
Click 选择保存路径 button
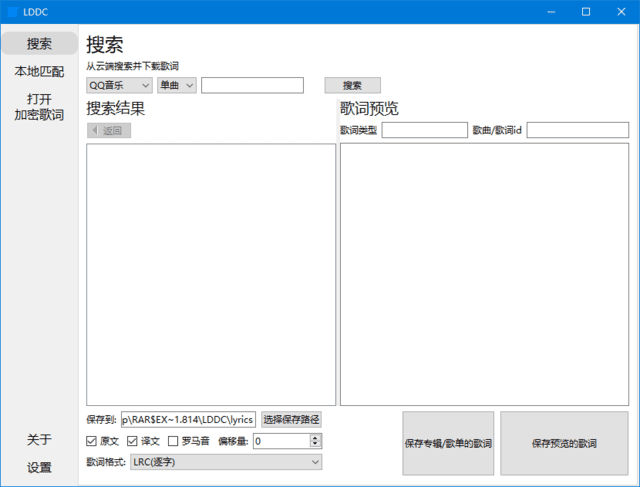(x=292, y=420)
